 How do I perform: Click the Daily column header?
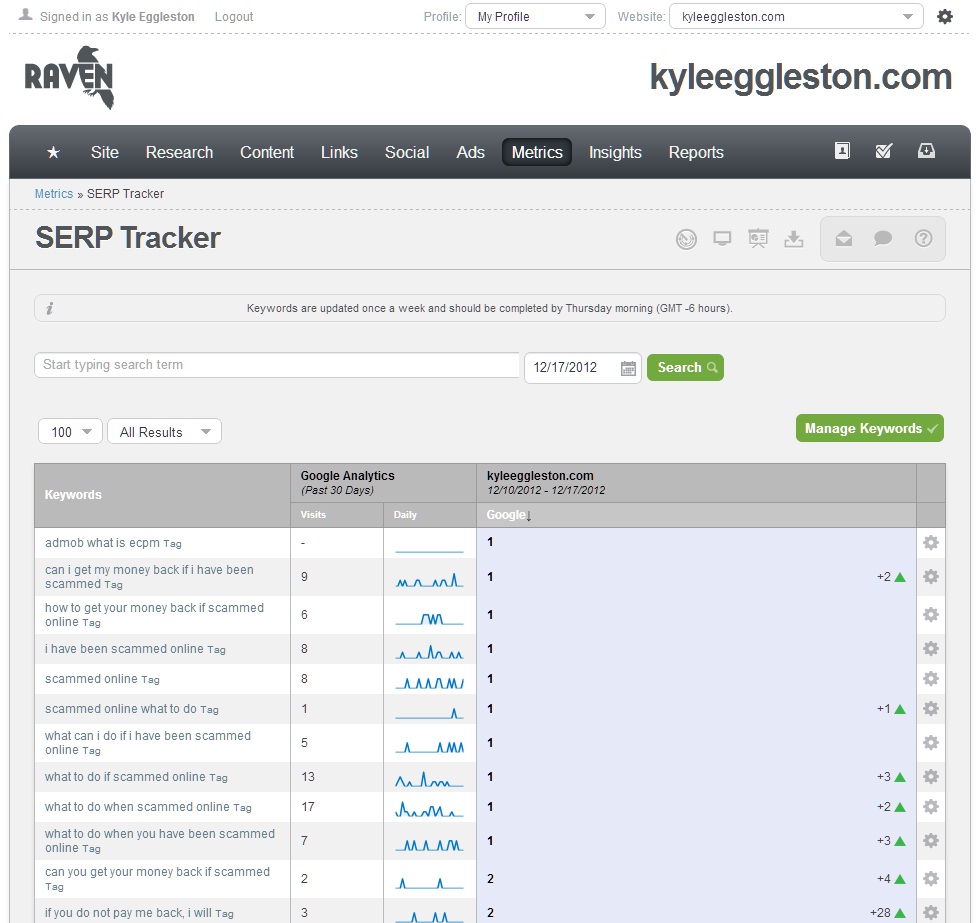(x=405, y=515)
